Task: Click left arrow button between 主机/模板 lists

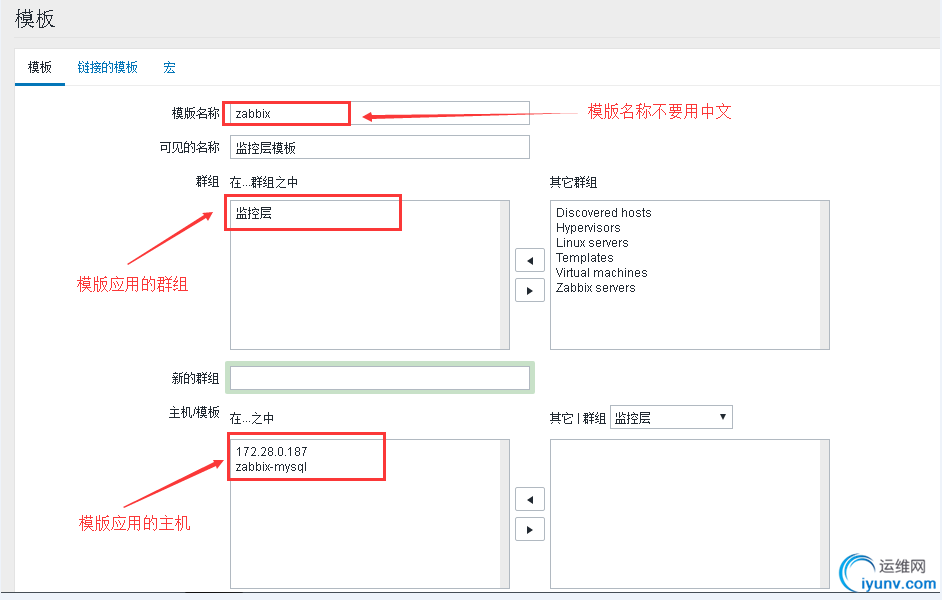Action: tap(530, 499)
